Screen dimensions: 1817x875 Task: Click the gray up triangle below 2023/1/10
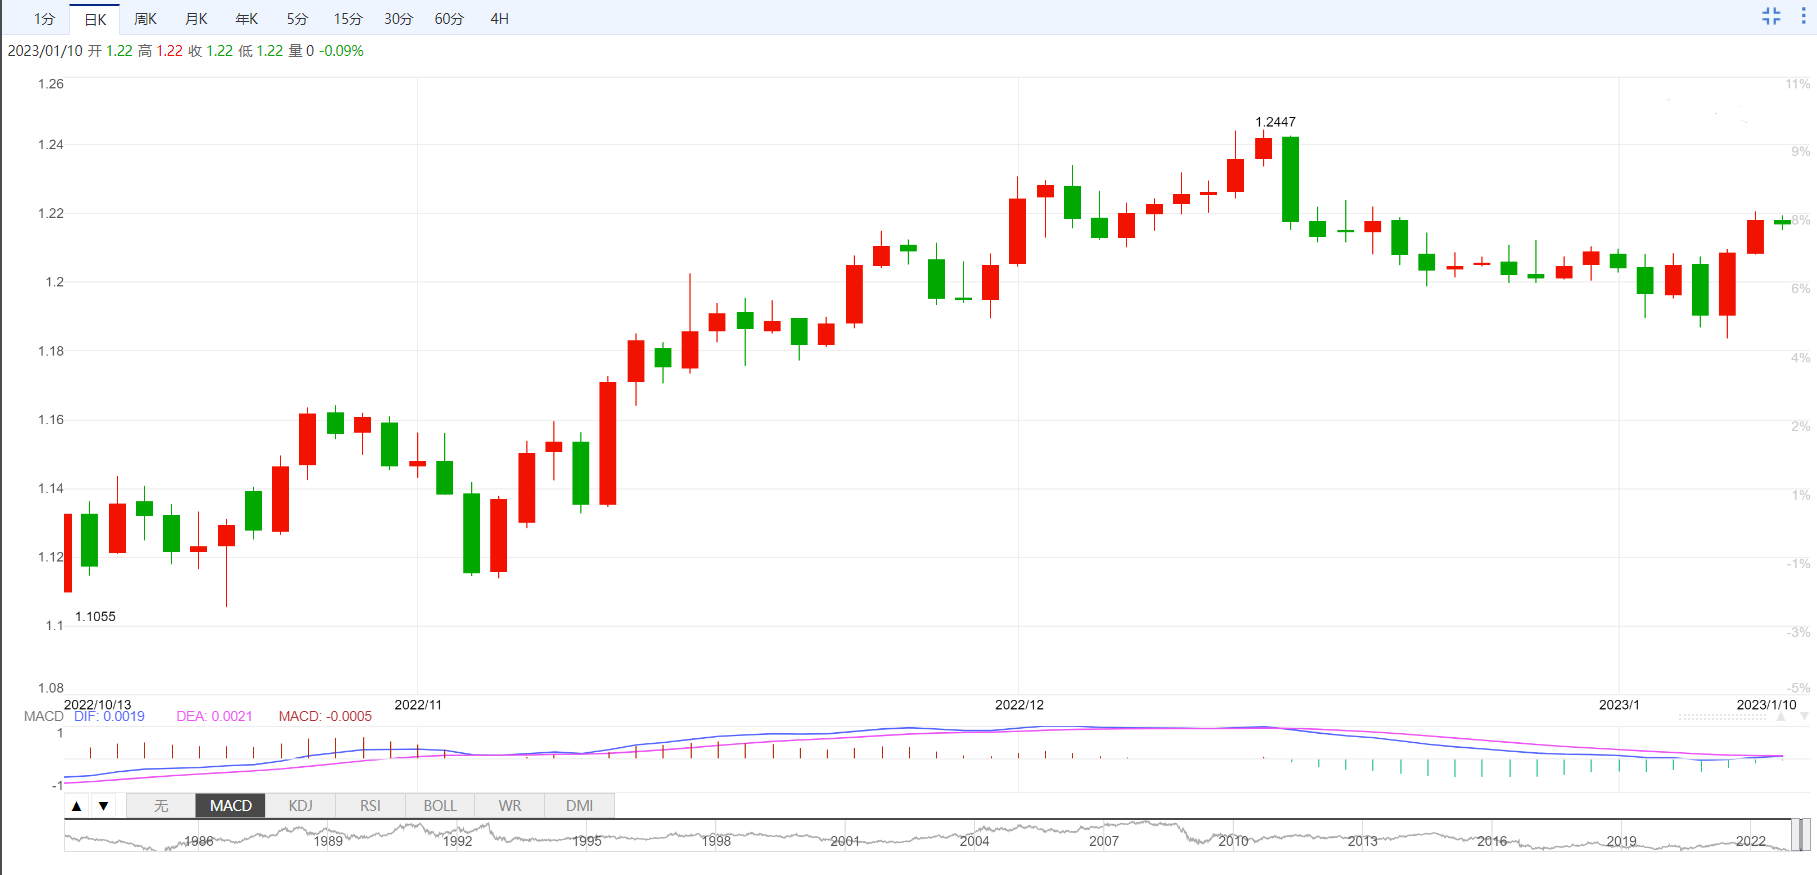coord(1781,716)
